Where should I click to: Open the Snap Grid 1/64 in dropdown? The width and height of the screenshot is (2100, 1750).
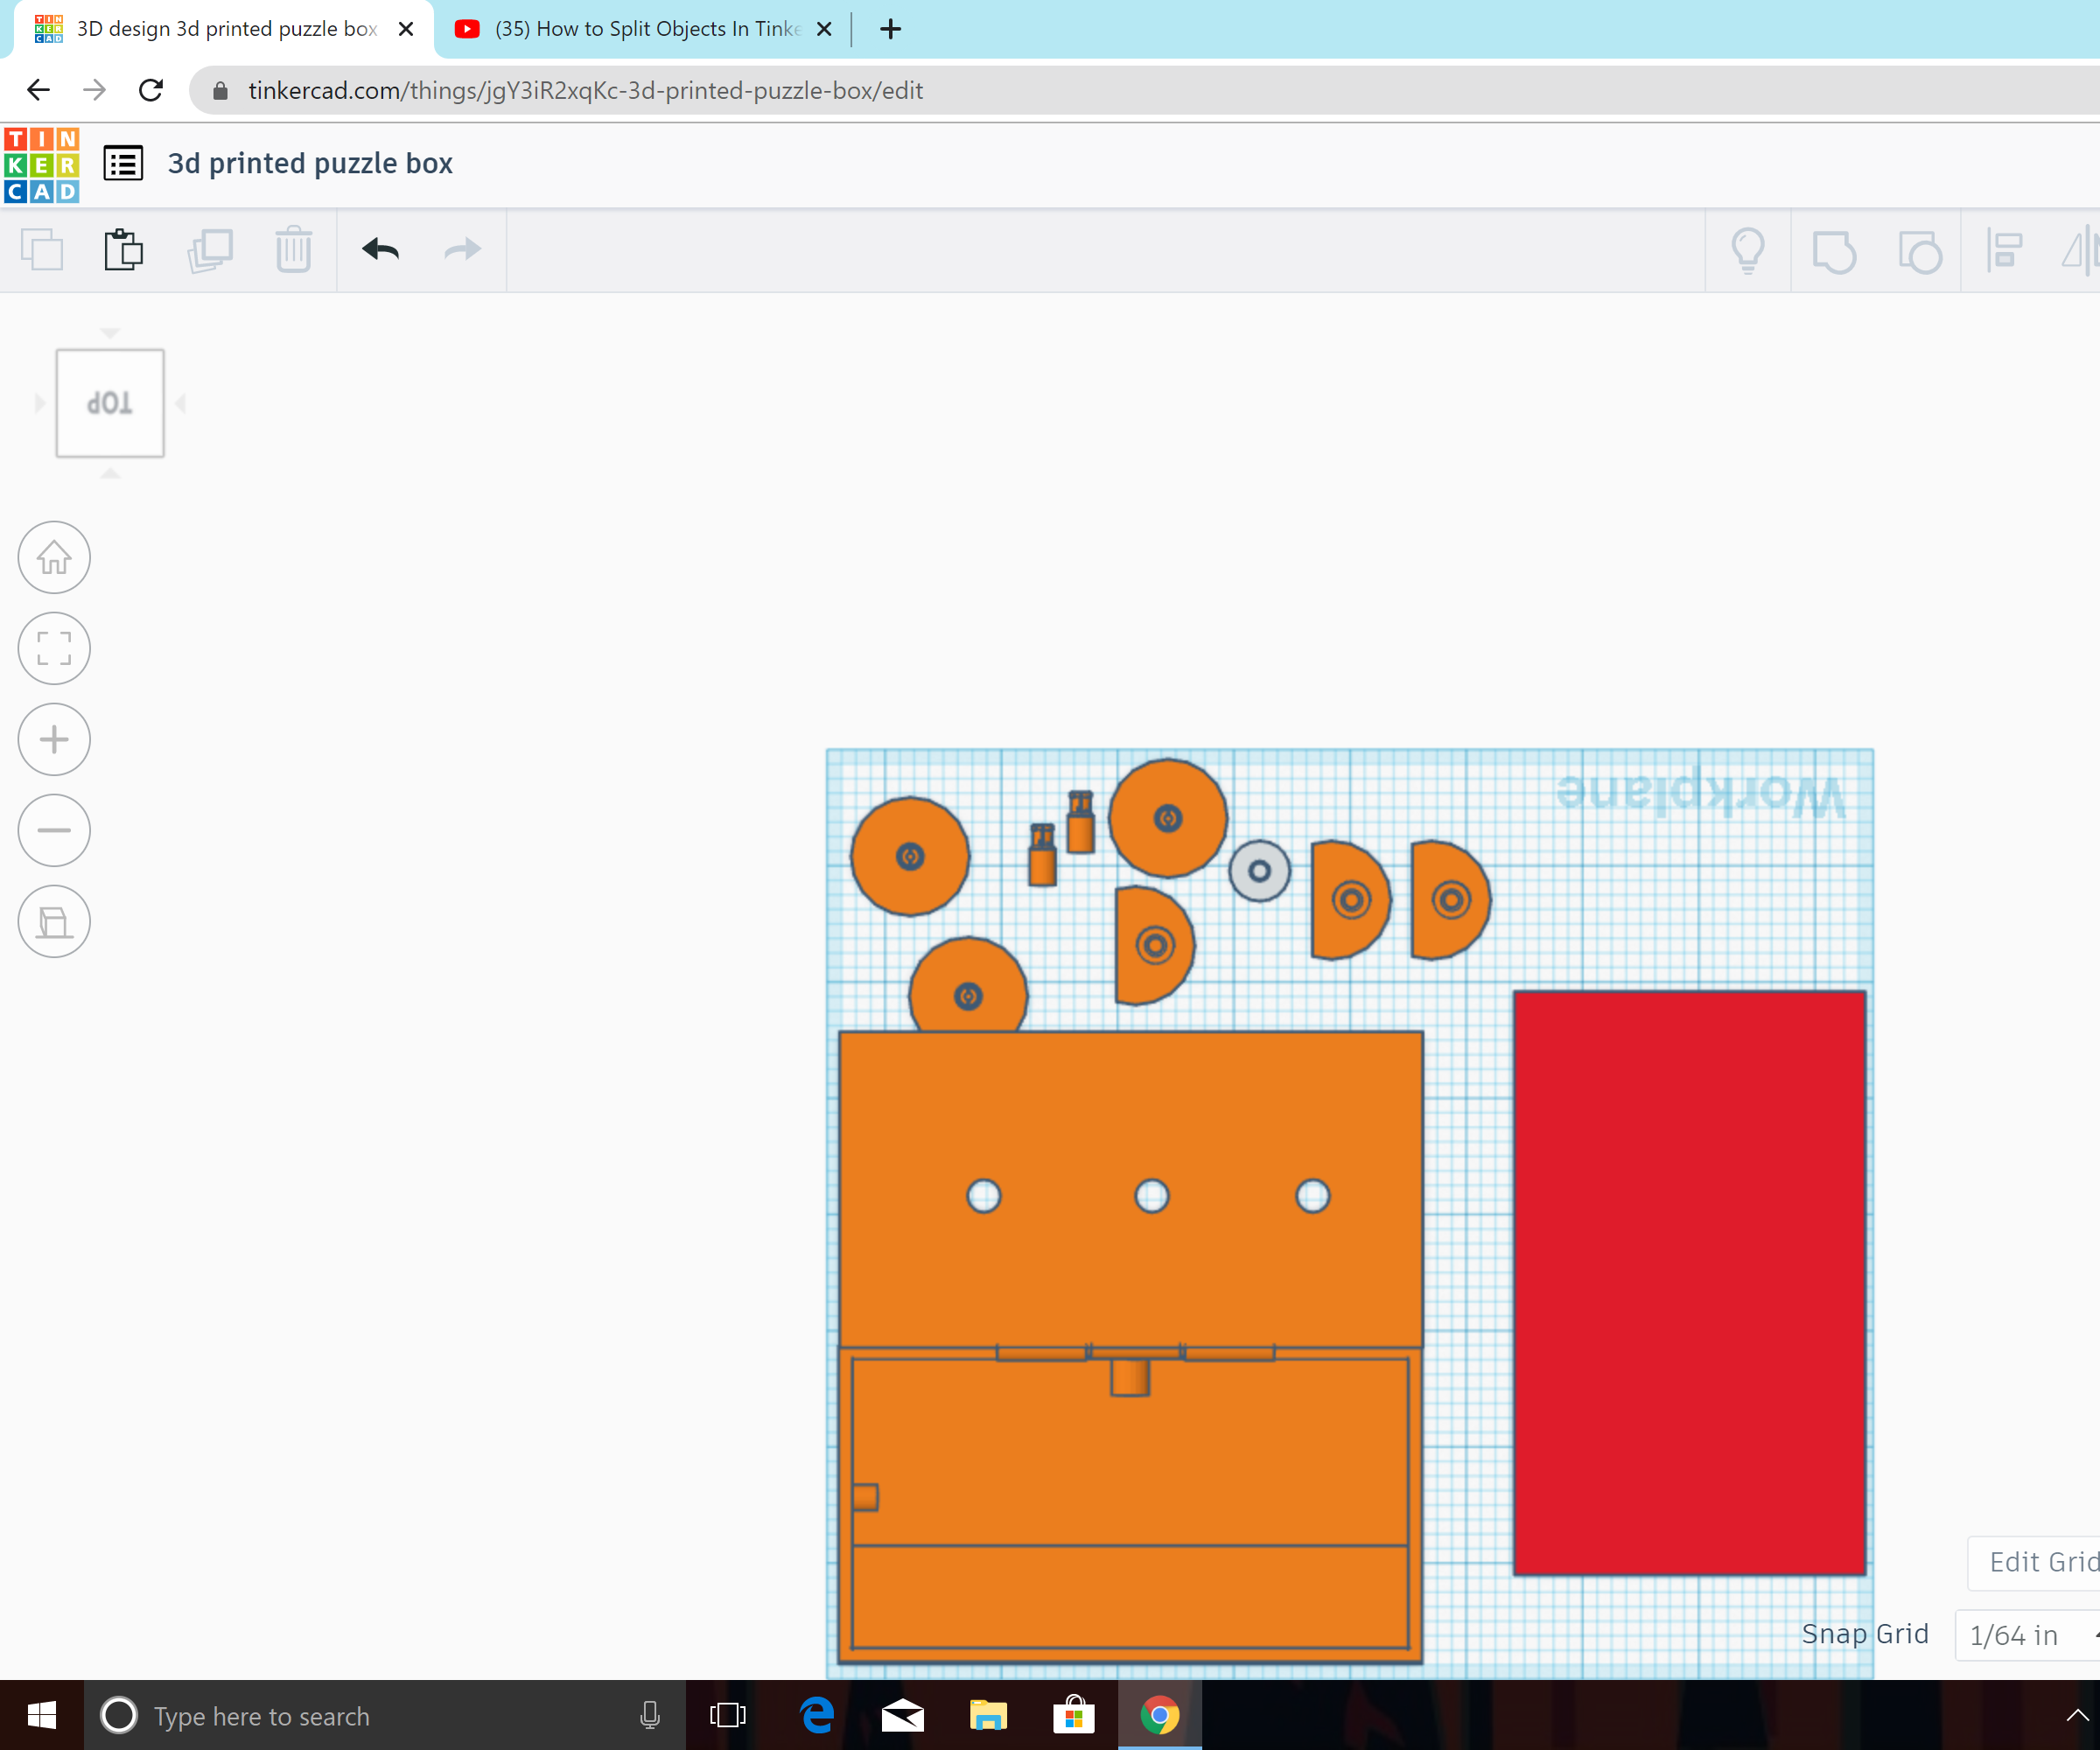coord(2025,1635)
